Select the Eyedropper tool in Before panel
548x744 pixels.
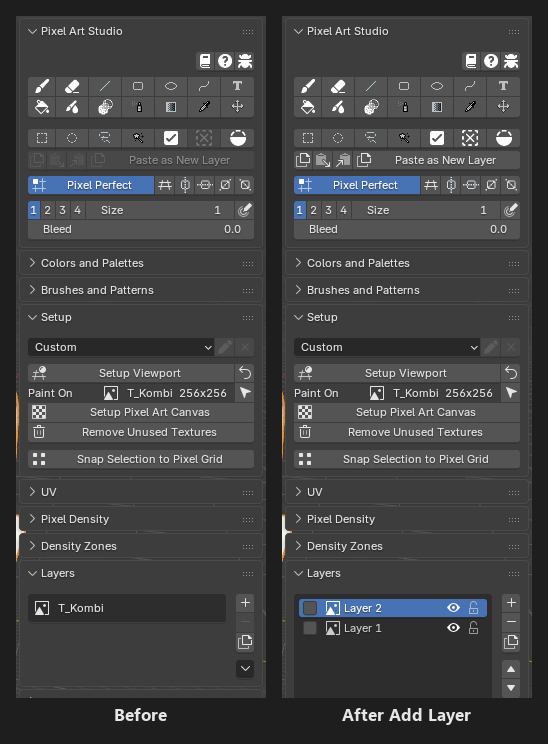pos(204,107)
